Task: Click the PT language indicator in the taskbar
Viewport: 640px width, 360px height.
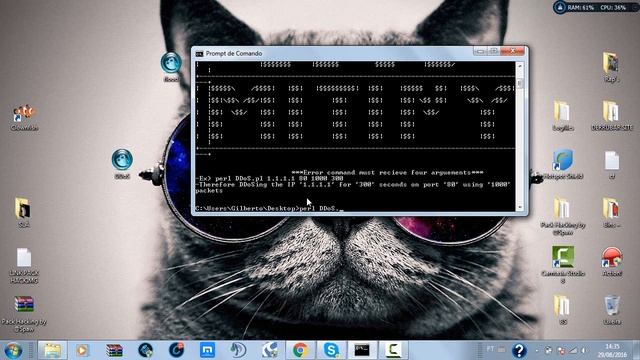Action: 490,349
